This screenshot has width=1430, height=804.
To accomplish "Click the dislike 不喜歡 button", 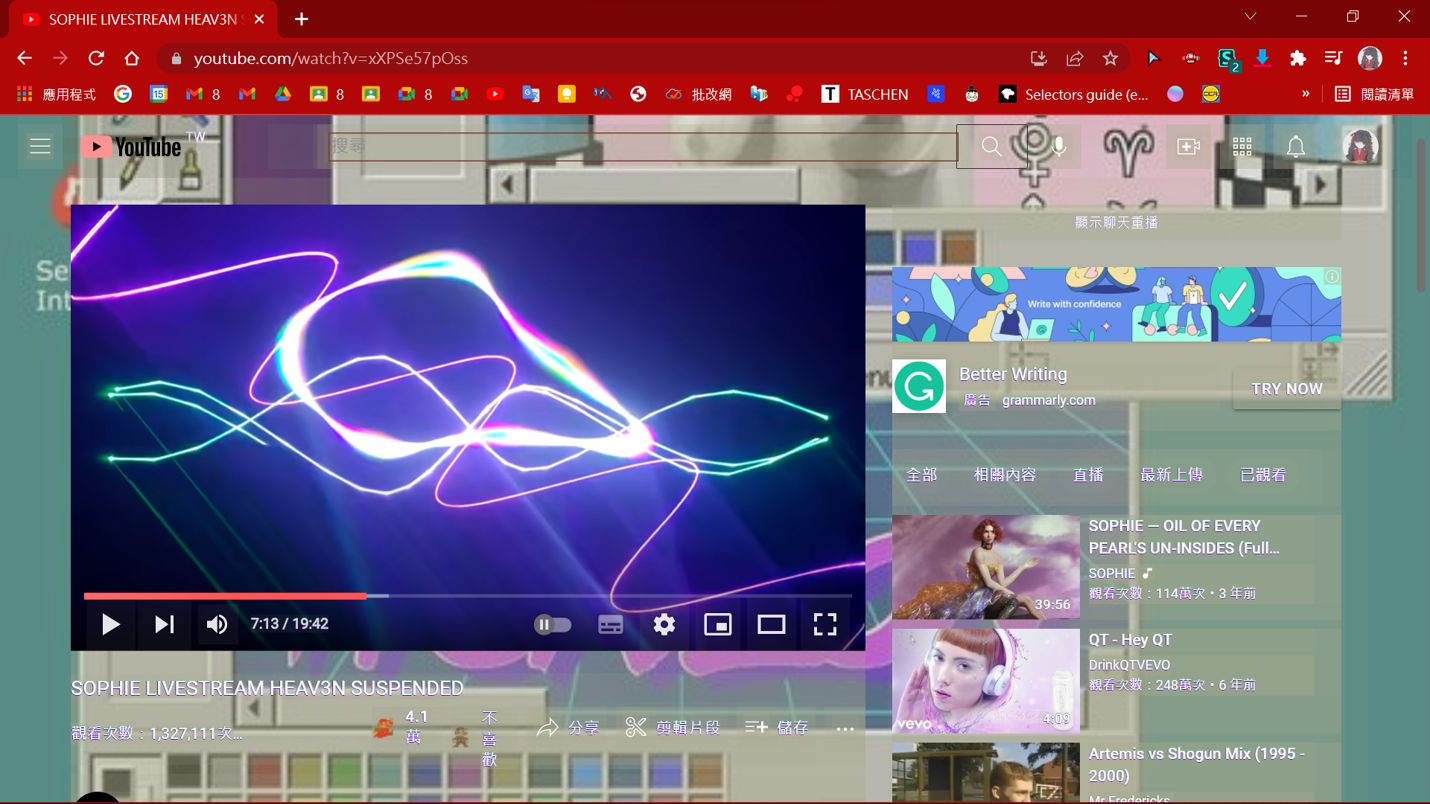I will tap(475, 738).
